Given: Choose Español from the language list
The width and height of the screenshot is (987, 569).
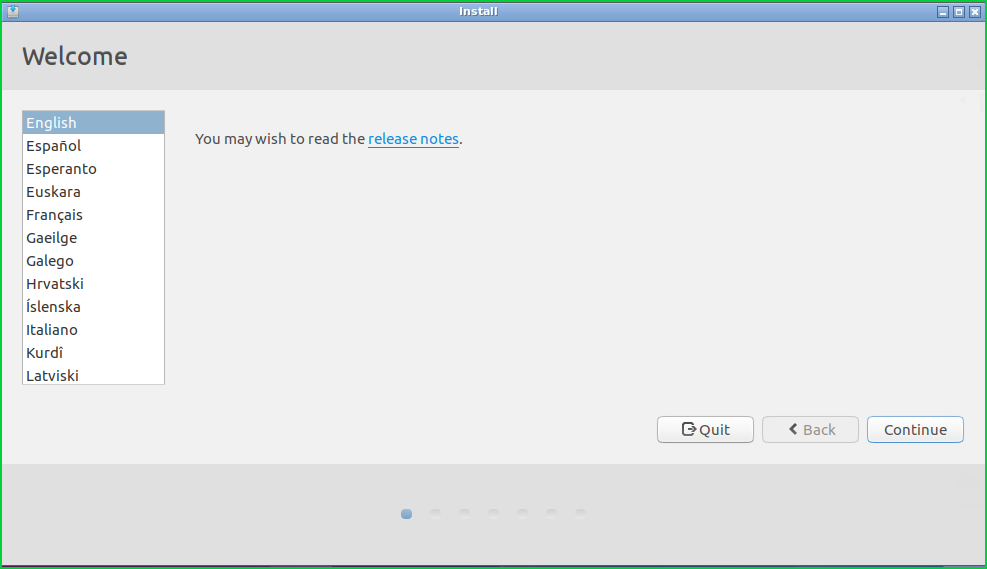Looking at the screenshot, I should pos(93,146).
